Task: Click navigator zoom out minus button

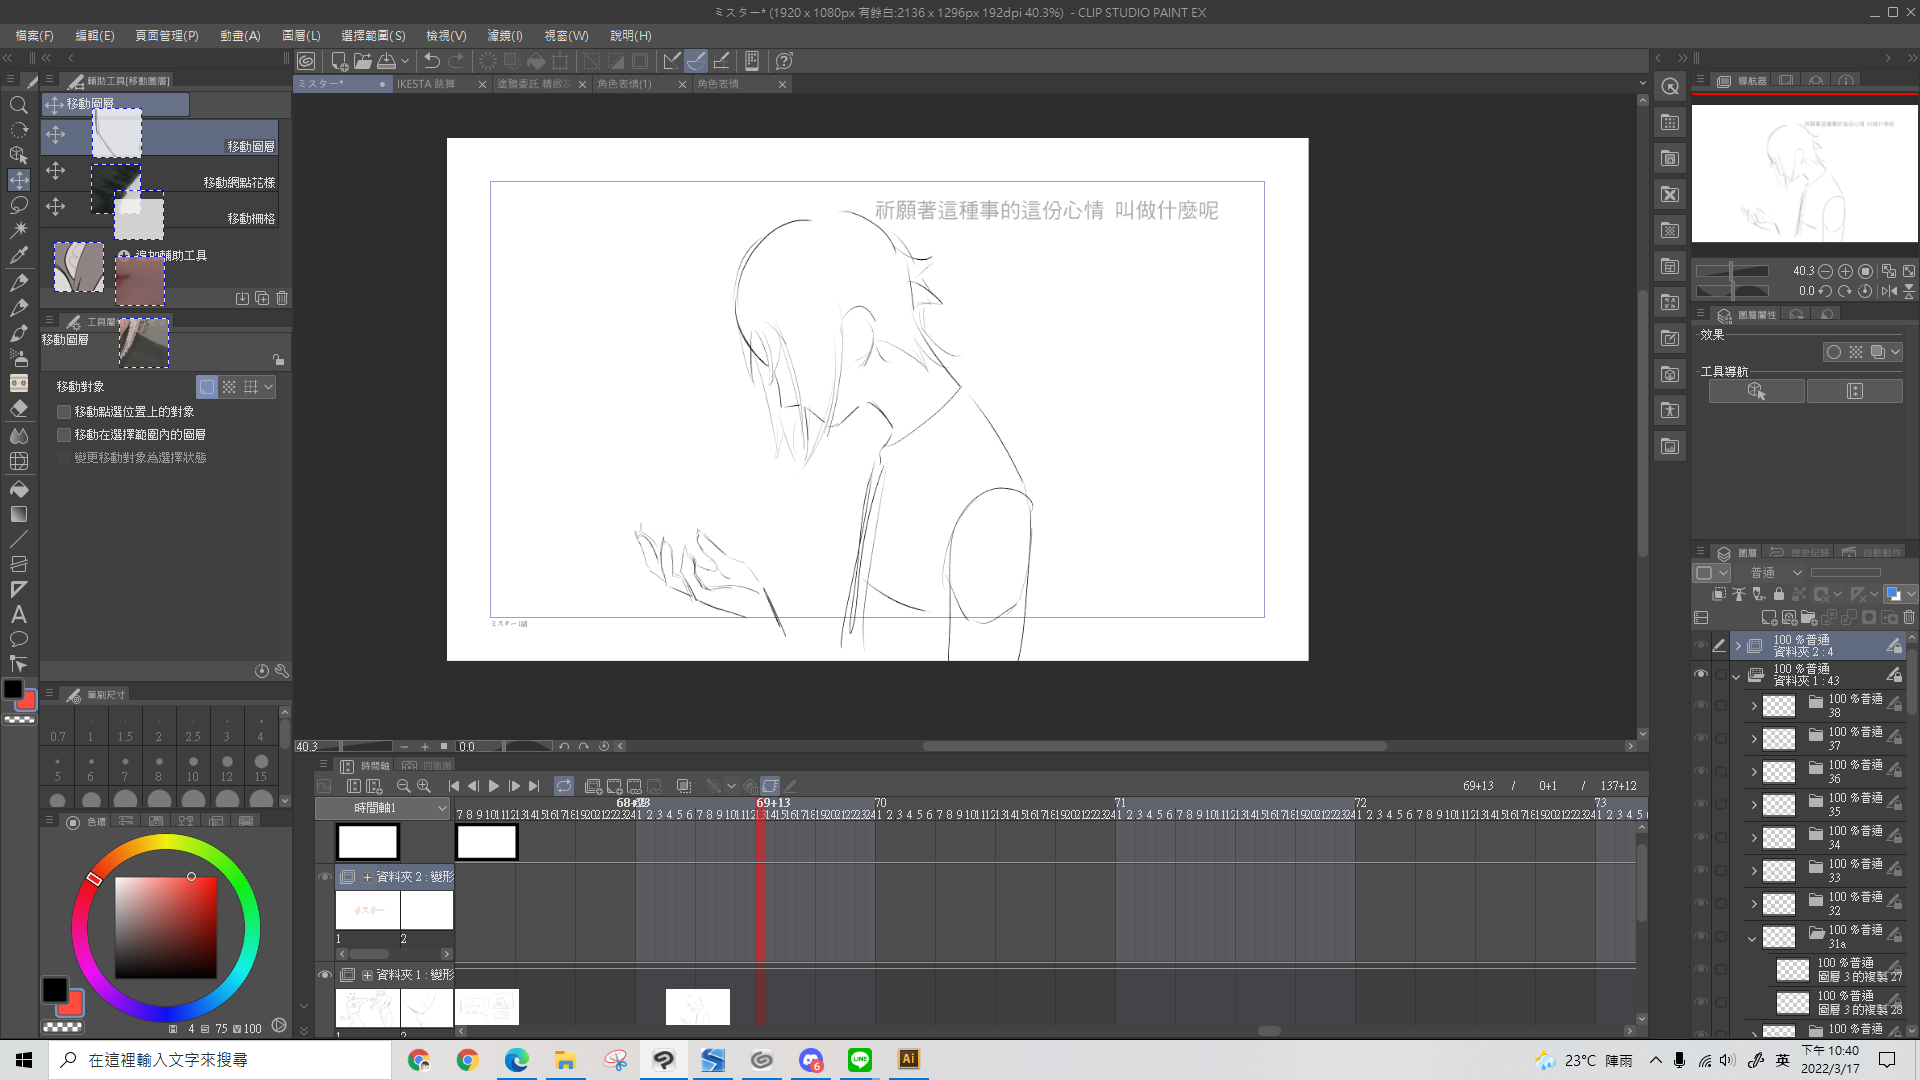Action: coord(1826,271)
